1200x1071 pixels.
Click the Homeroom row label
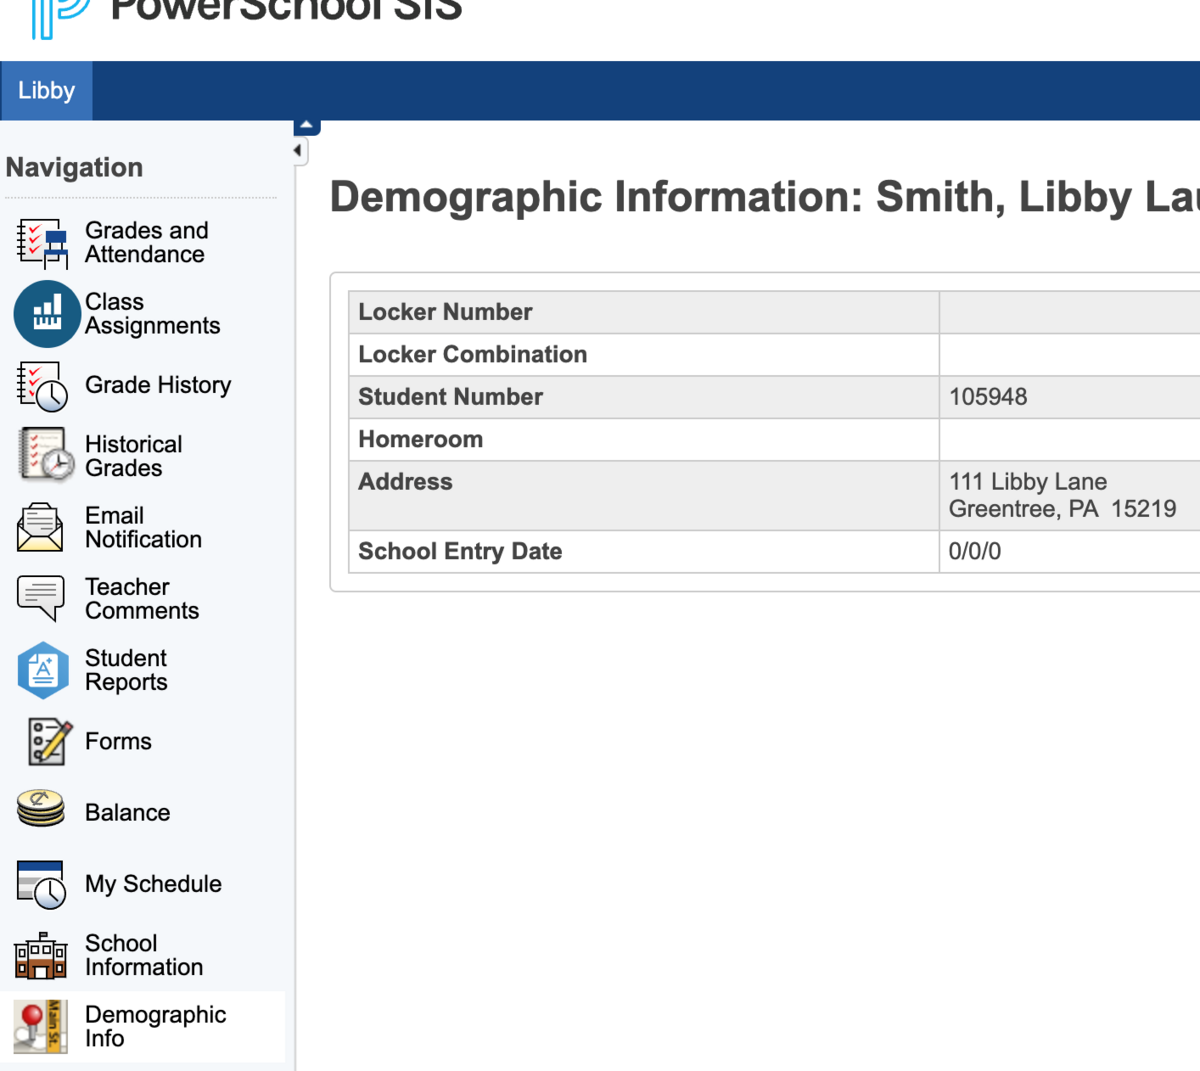[x=420, y=439]
